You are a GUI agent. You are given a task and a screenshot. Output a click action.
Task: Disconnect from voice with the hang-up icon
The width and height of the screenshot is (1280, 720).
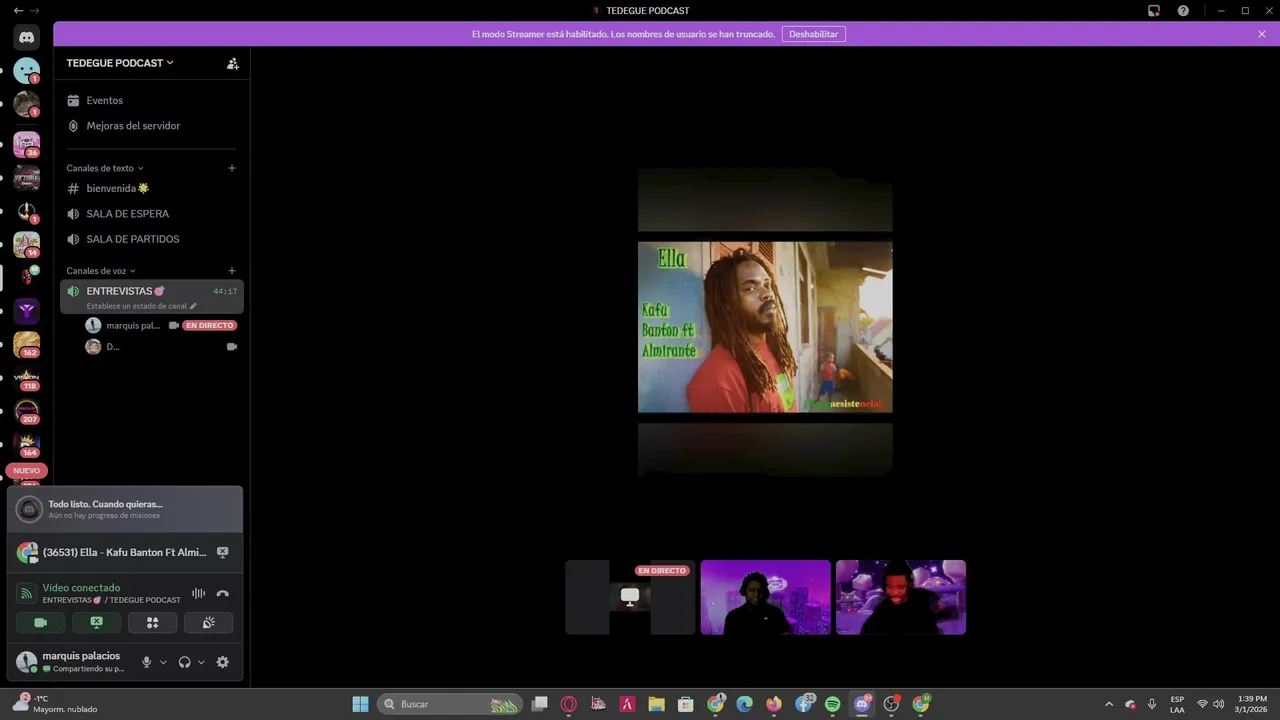(223, 593)
